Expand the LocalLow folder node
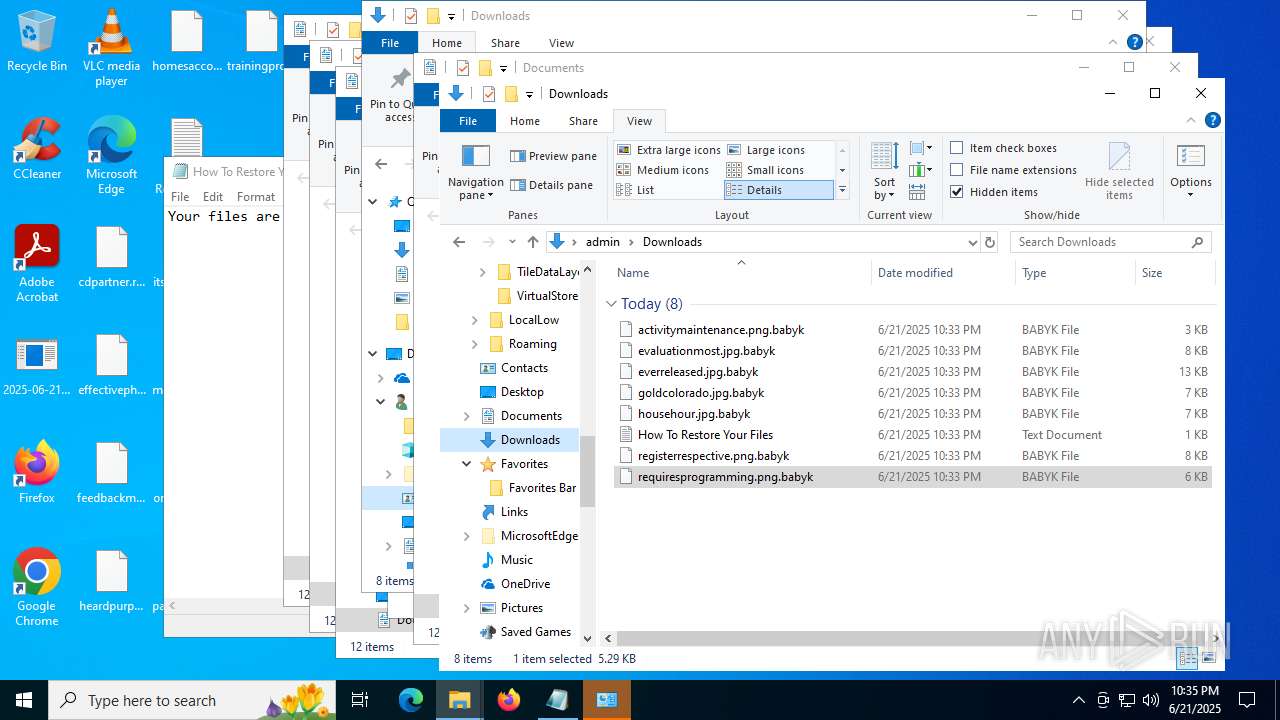This screenshot has width=1280, height=720. pyautogui.click(x=475, y=320)
